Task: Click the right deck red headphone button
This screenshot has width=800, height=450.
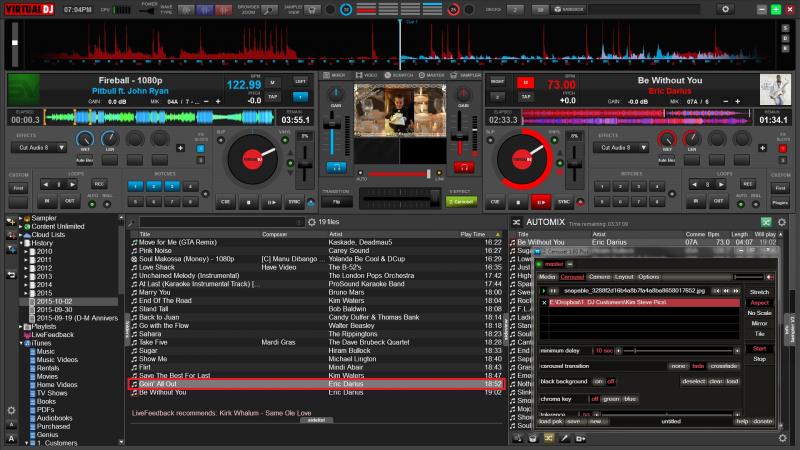Action: [464, 167]
